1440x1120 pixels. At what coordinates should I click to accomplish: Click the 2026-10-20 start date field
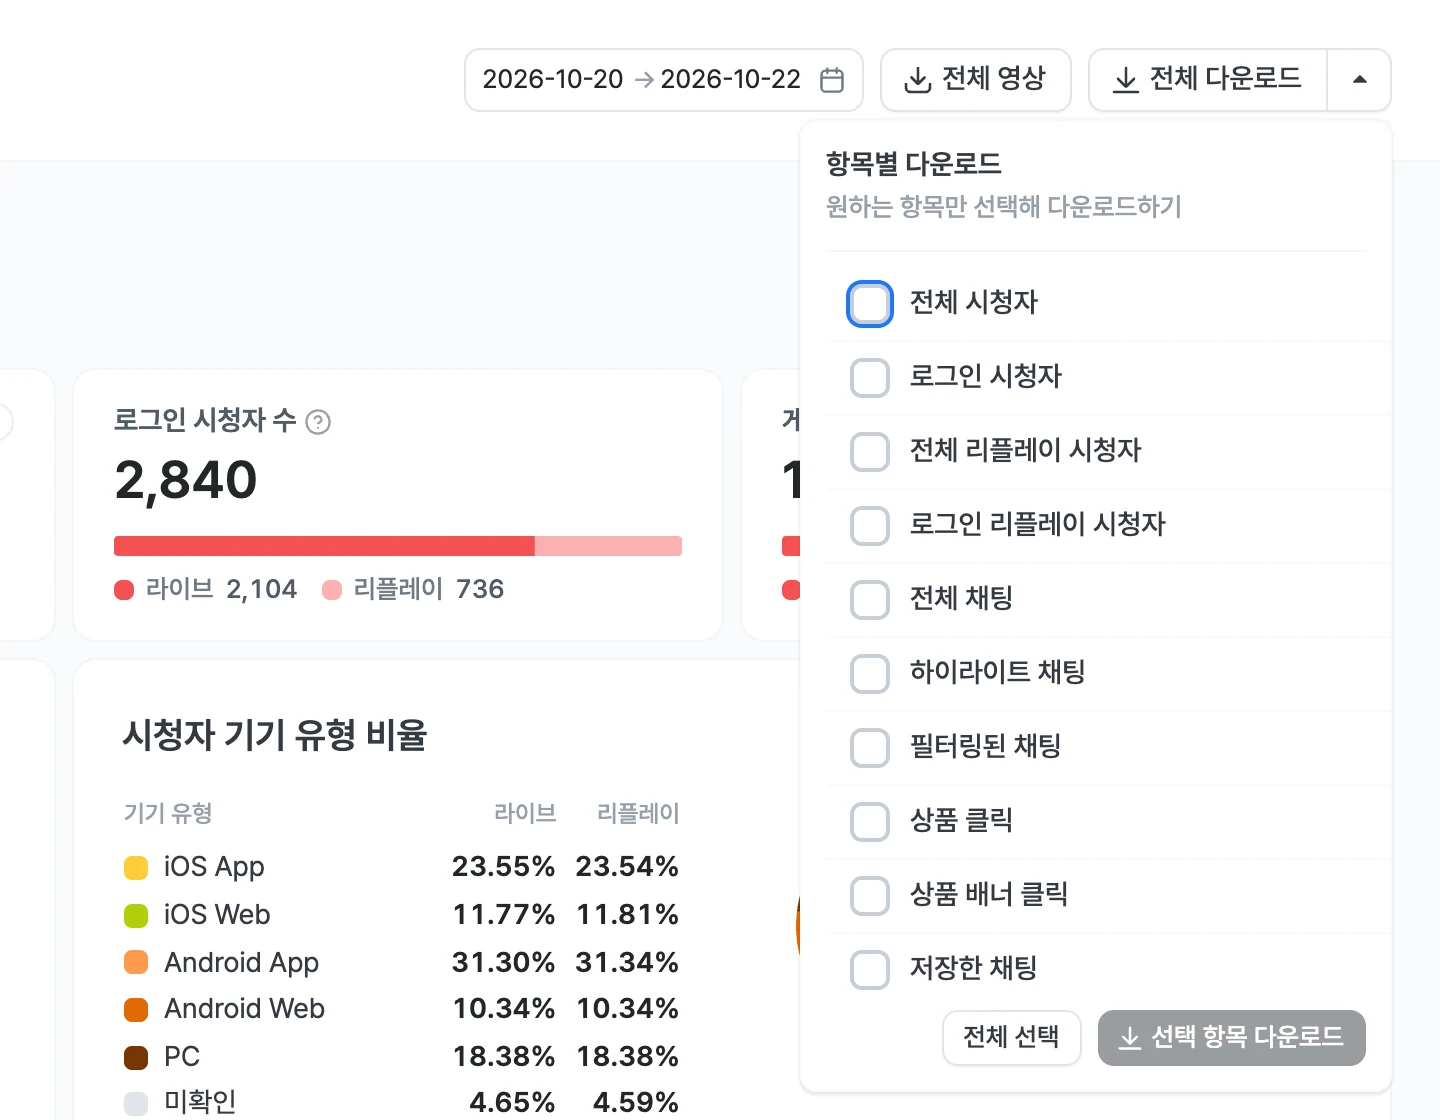[552, 80]
